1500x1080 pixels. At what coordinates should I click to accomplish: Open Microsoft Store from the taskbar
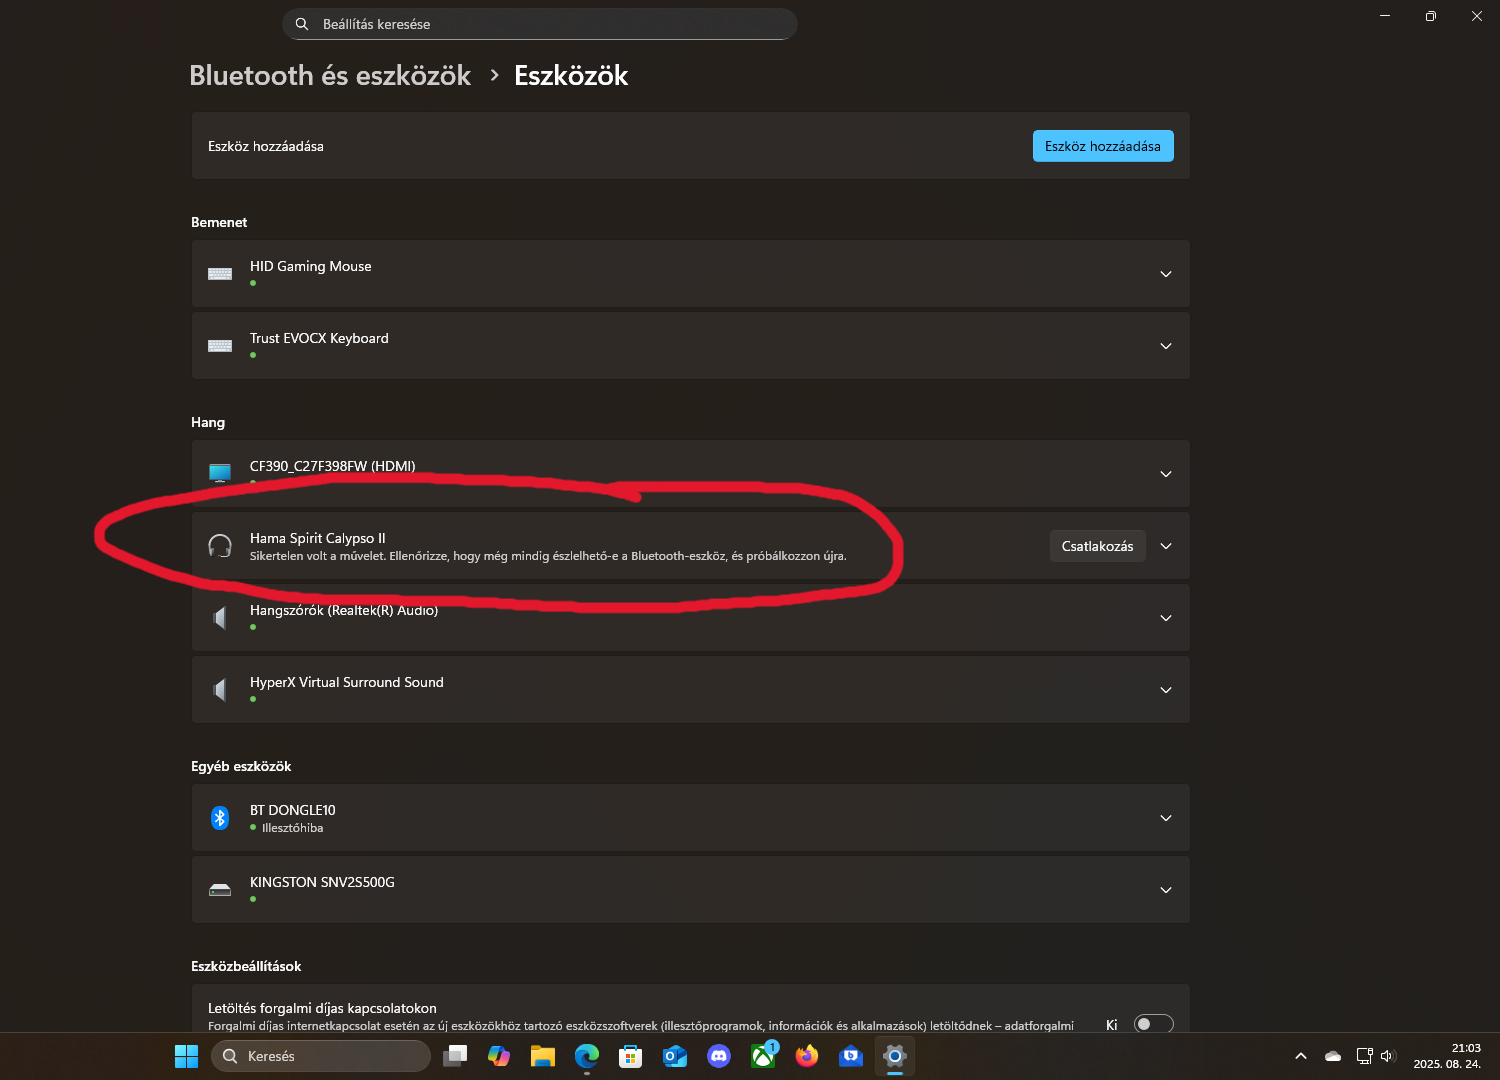click(x=631, y=1056)
